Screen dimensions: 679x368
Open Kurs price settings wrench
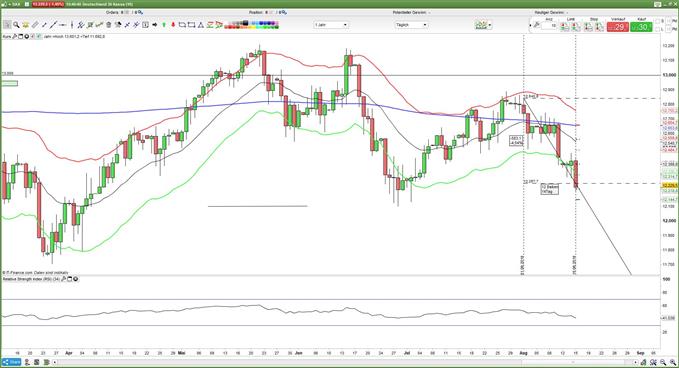pyautogui.click(x=14, y=36)
